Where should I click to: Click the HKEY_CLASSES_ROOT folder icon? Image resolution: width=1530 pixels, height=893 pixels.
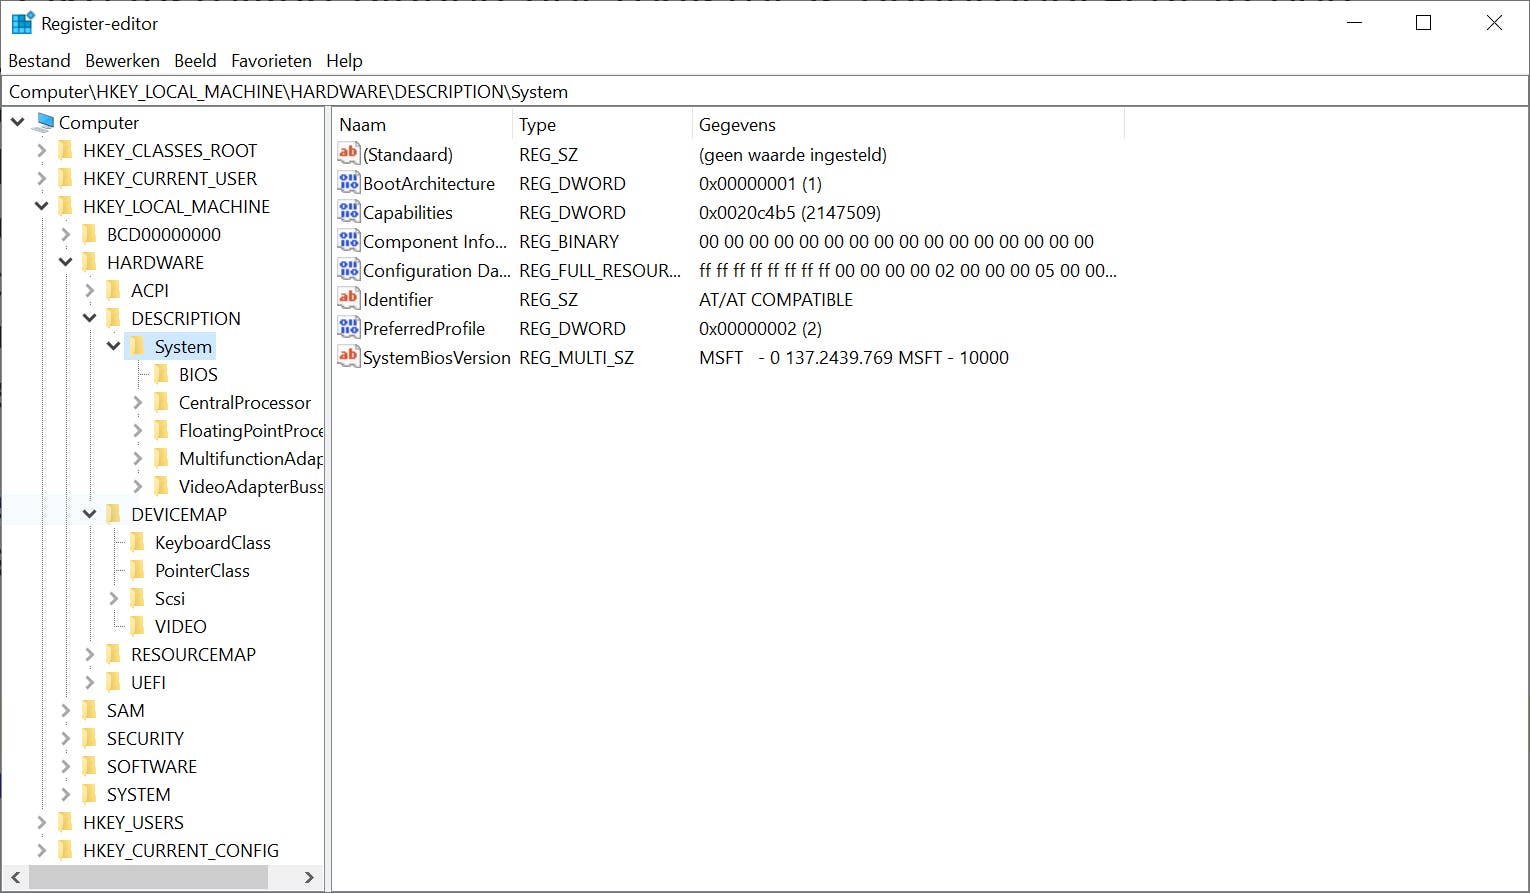pyautogui.click(x=66, y=150)
